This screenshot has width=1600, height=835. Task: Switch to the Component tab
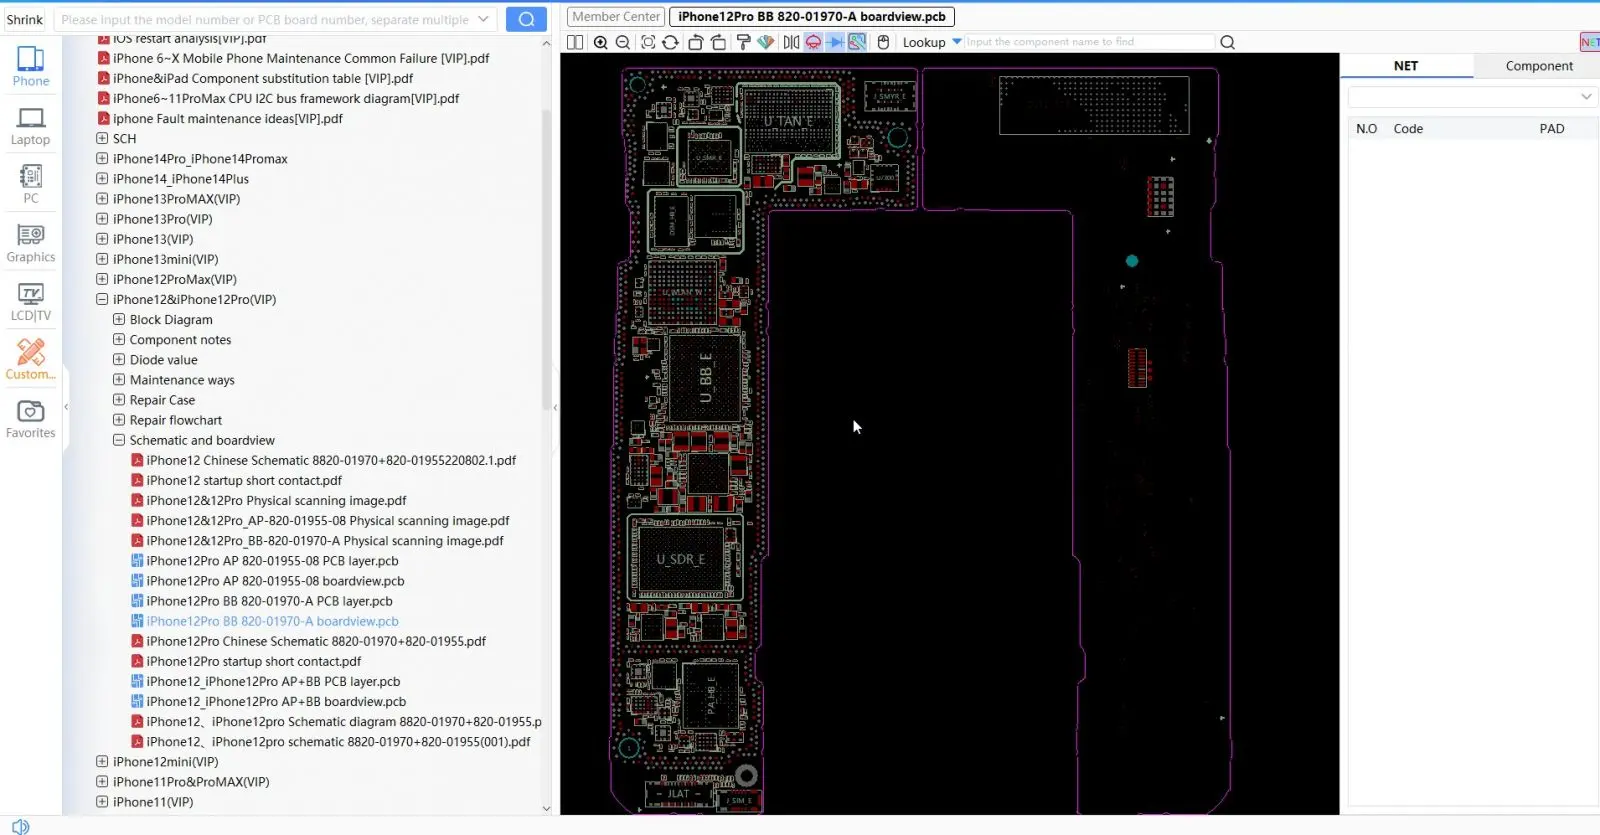pyautogui.click(x=1539, y=66)
